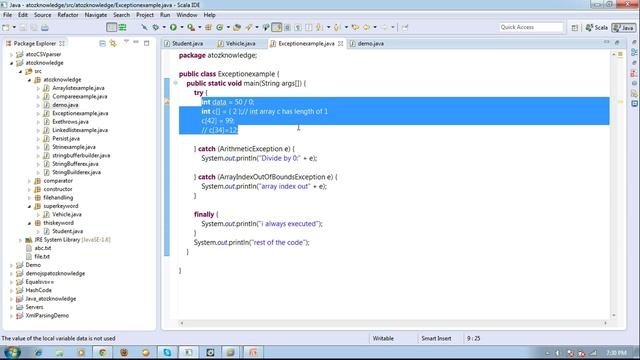The image size is (640, 360).
Task: Click the New file wizard icon
Action: pos(6,27)
